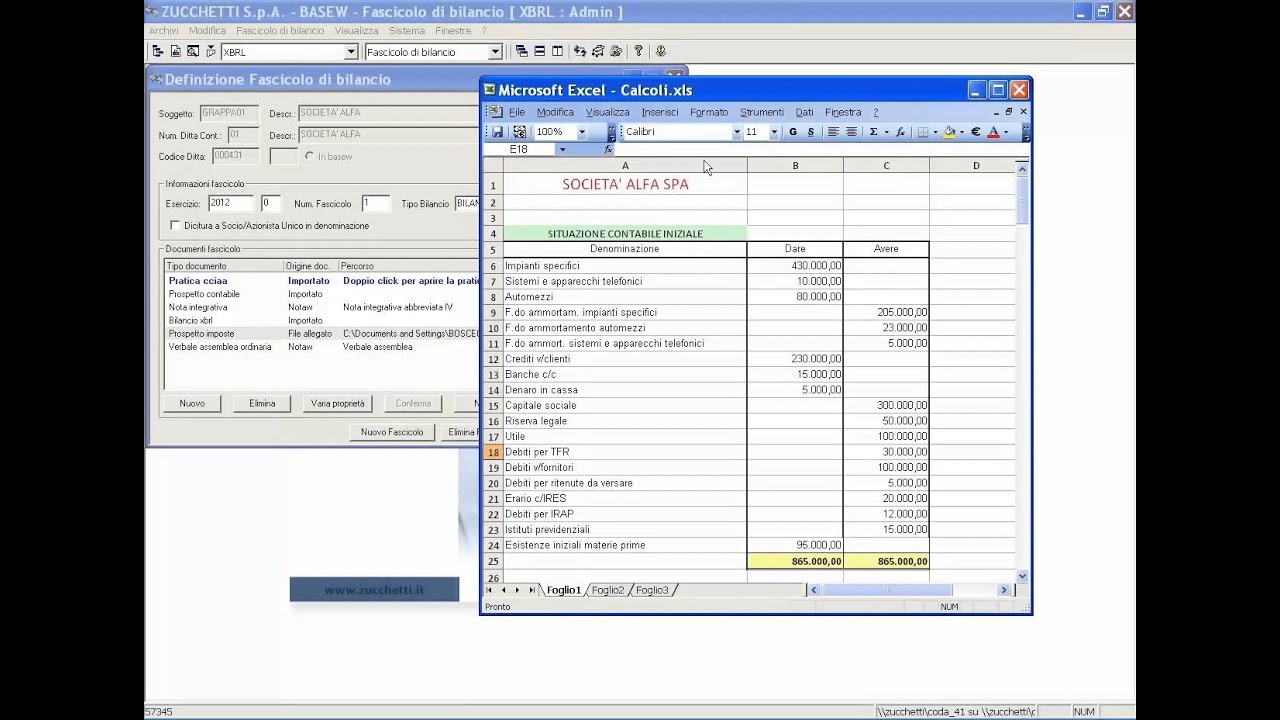
Task: Click the Elimina button under documents list
Action: click(x=262, y=403)
